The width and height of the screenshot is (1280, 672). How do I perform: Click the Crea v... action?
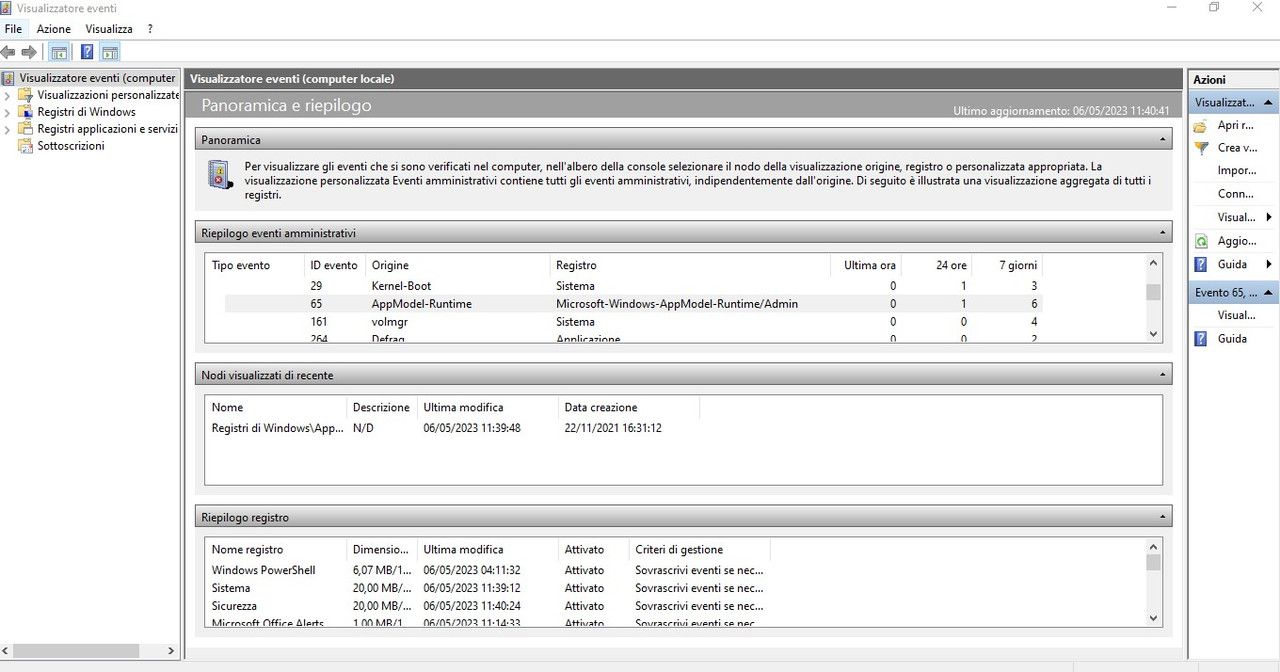pyautogui.click(x=1236, y=148)
